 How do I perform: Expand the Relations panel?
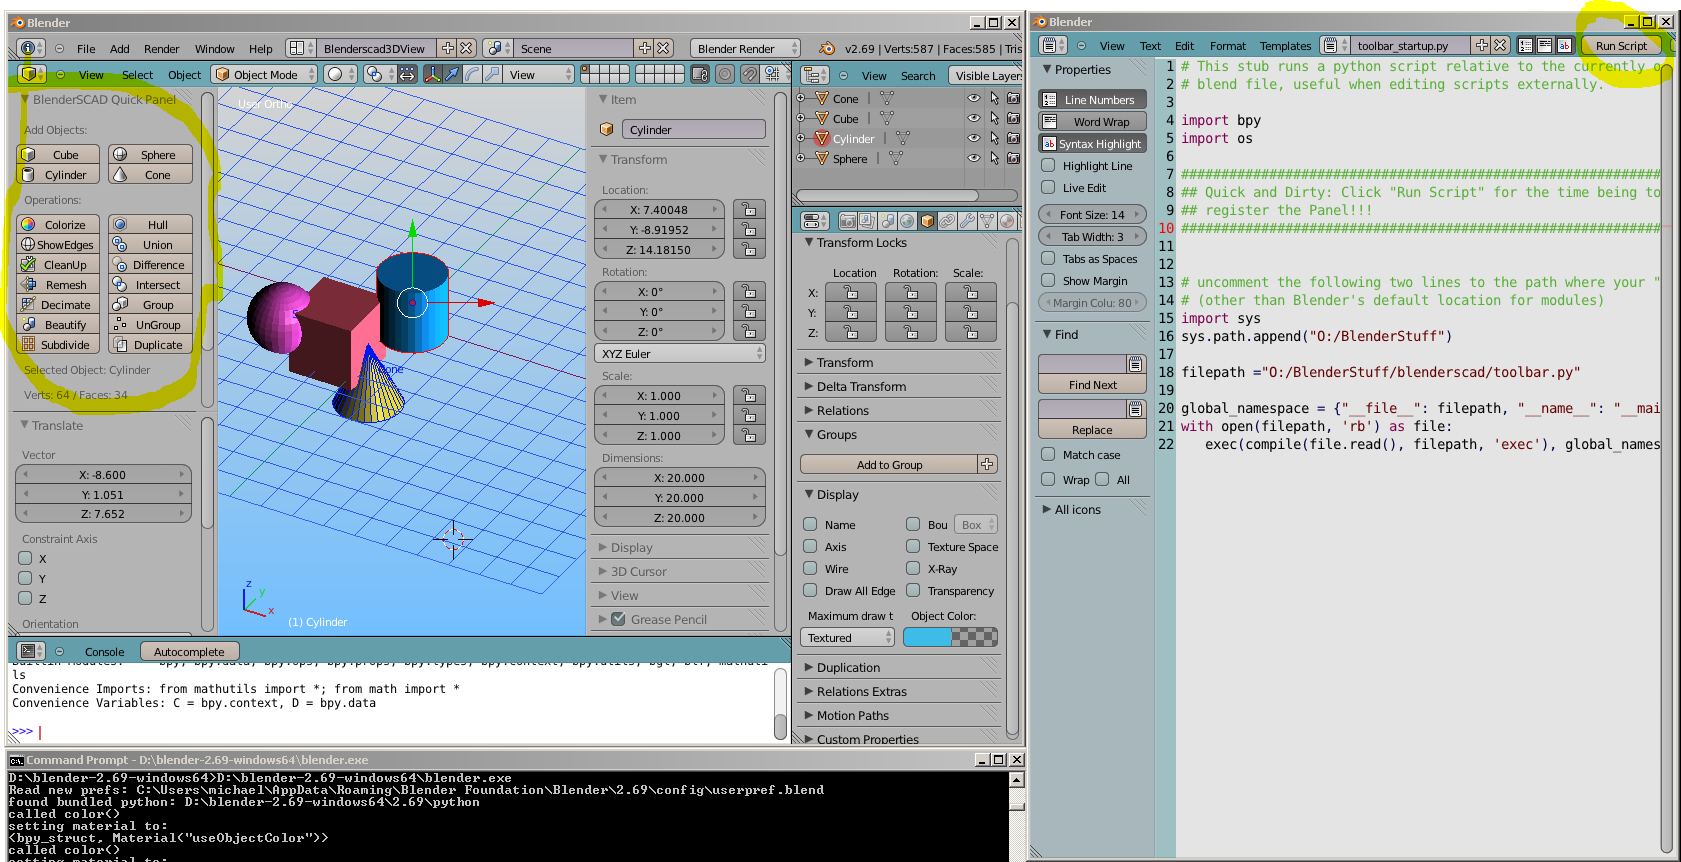pos(843,410)
